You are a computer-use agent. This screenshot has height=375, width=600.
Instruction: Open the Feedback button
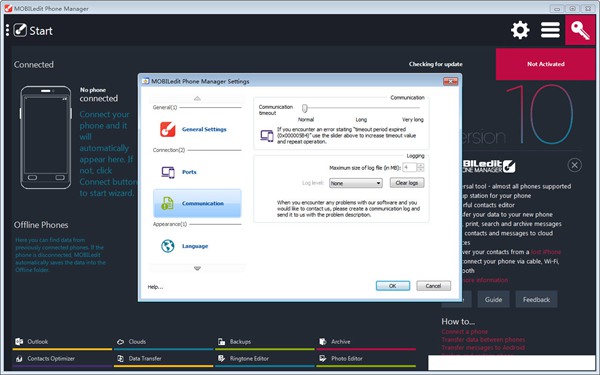point(536,300)
